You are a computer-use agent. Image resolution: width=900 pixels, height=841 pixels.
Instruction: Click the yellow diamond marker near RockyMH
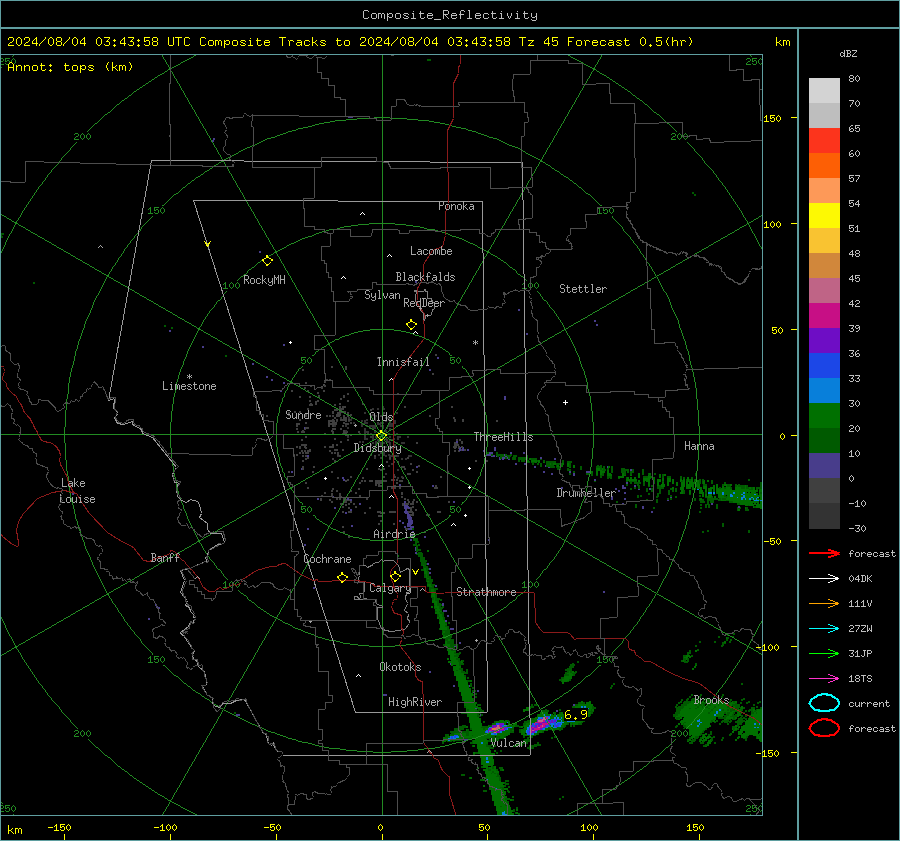267,261
